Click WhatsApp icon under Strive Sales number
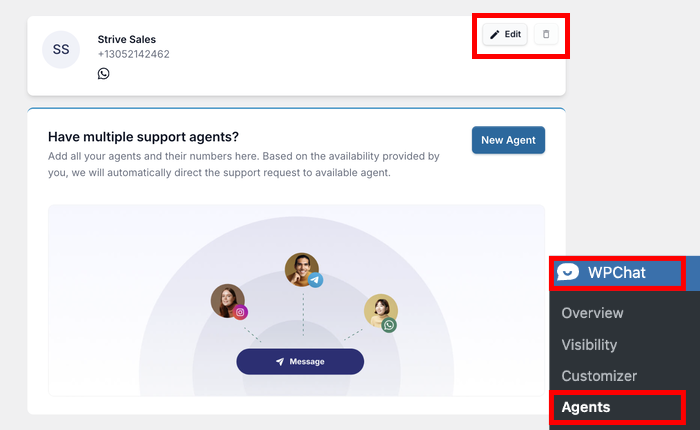This screenshot has width=700, height=430. click(x=103, y=74)
